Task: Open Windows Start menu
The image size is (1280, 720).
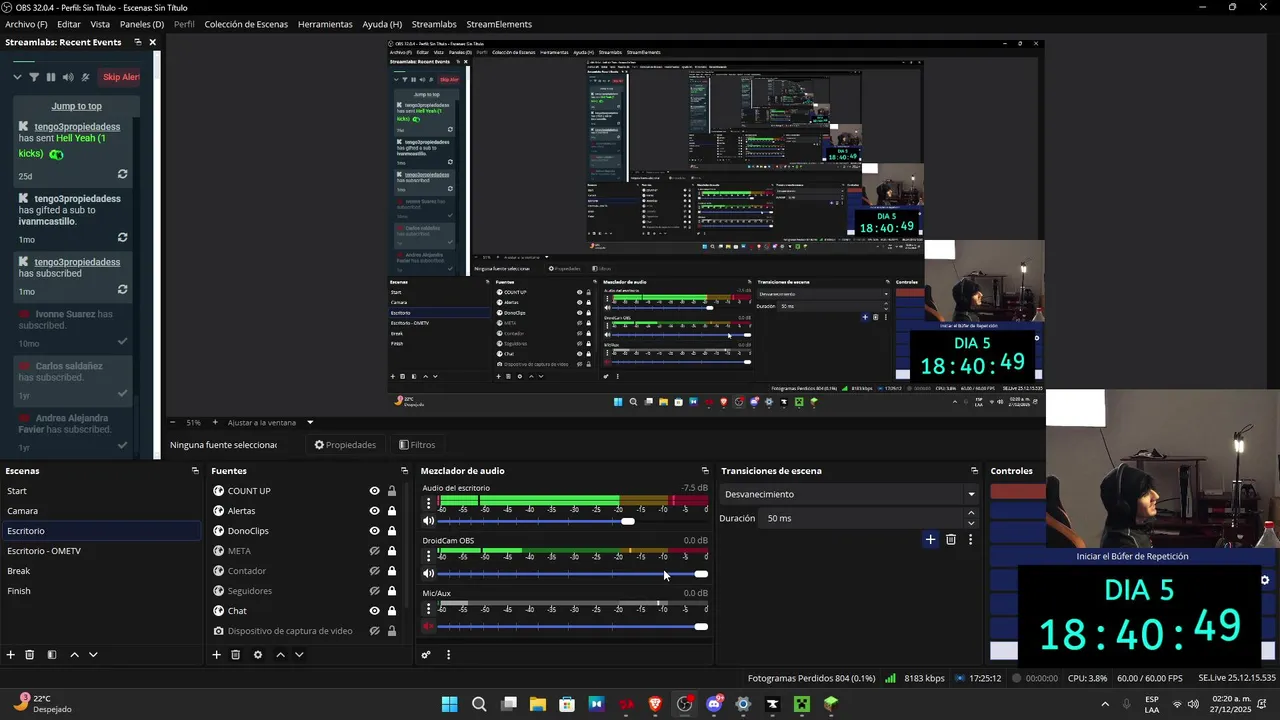Action: click(449, 704)
